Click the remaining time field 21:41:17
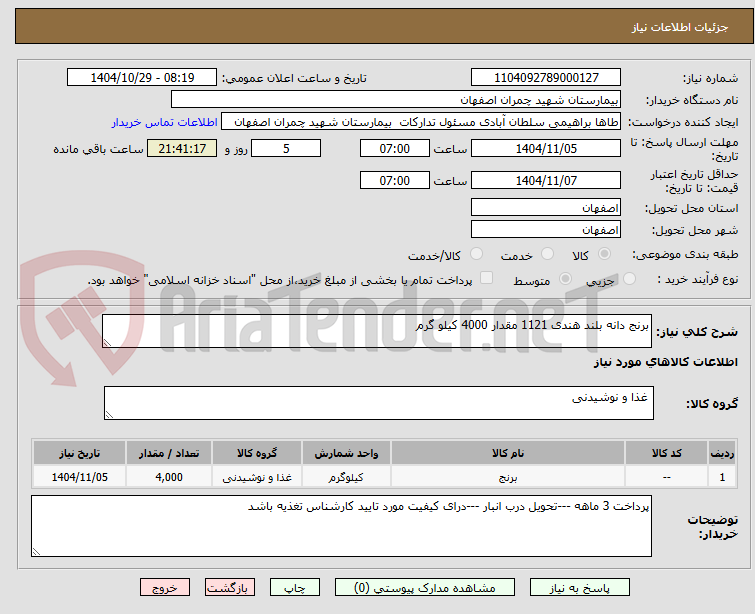This screenshot has width=755, height=614. [x=182, y=148]
